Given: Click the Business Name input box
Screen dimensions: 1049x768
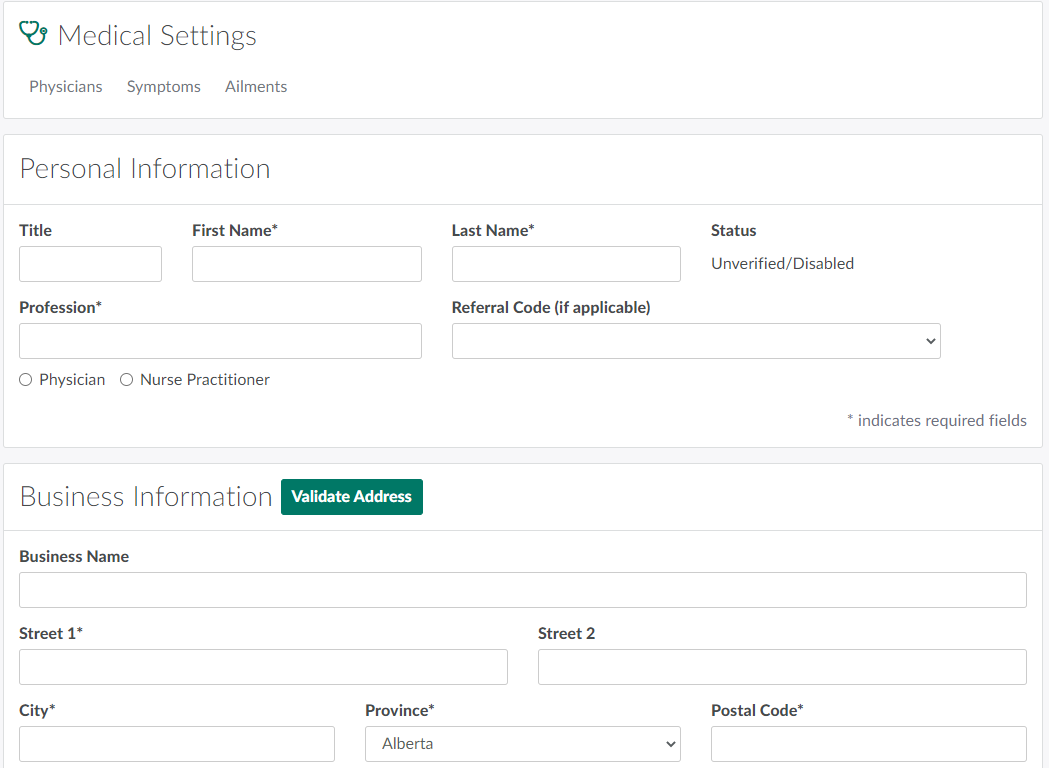Looking at the screenshot, I should point(522,590).
